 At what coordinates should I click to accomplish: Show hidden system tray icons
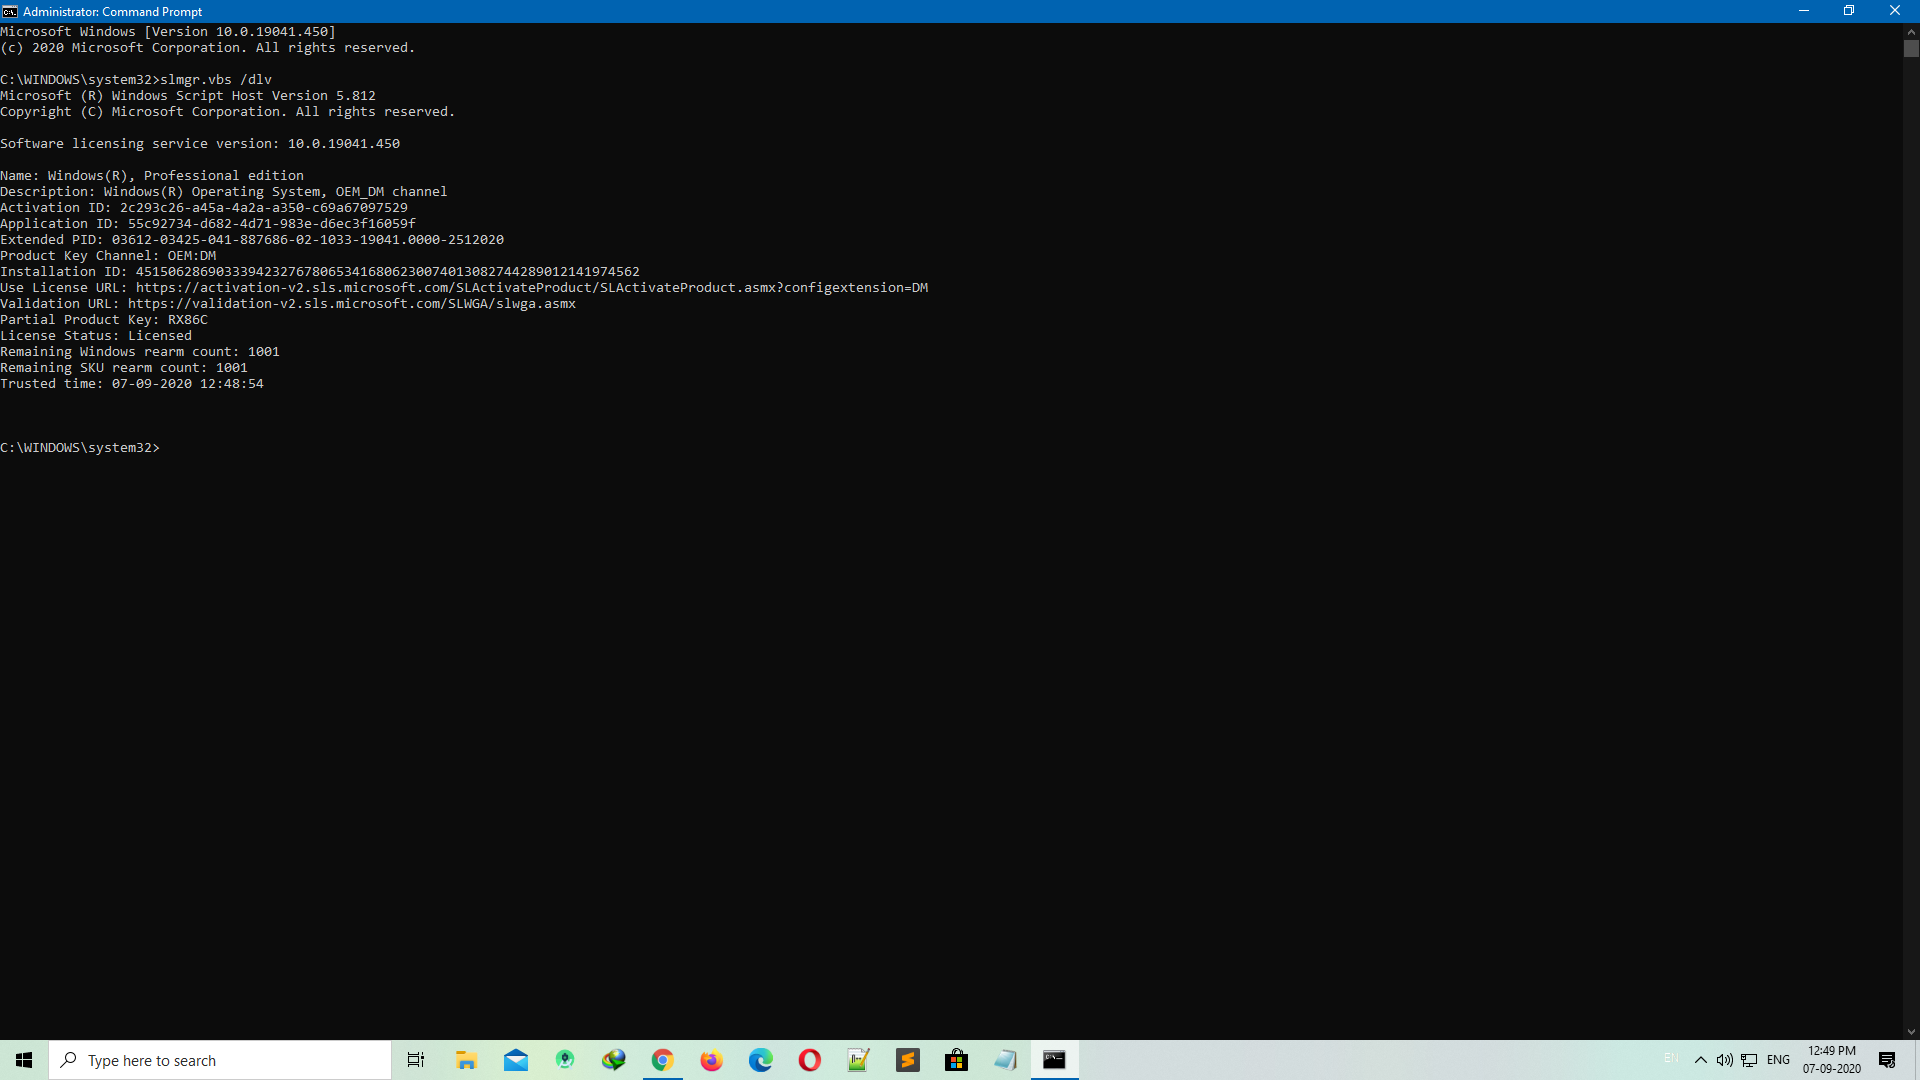click(x=1700, y=1060)
